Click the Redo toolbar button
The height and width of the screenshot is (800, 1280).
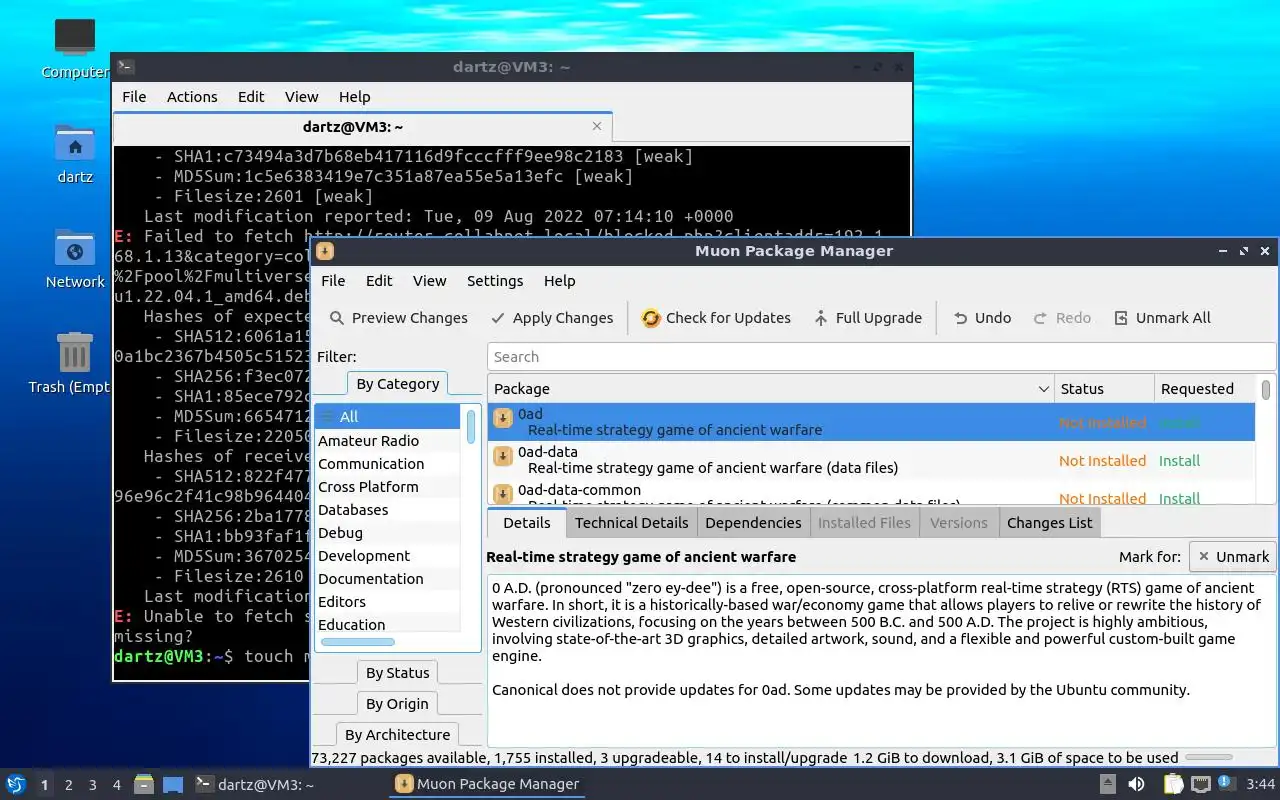tap(1062, 318)
